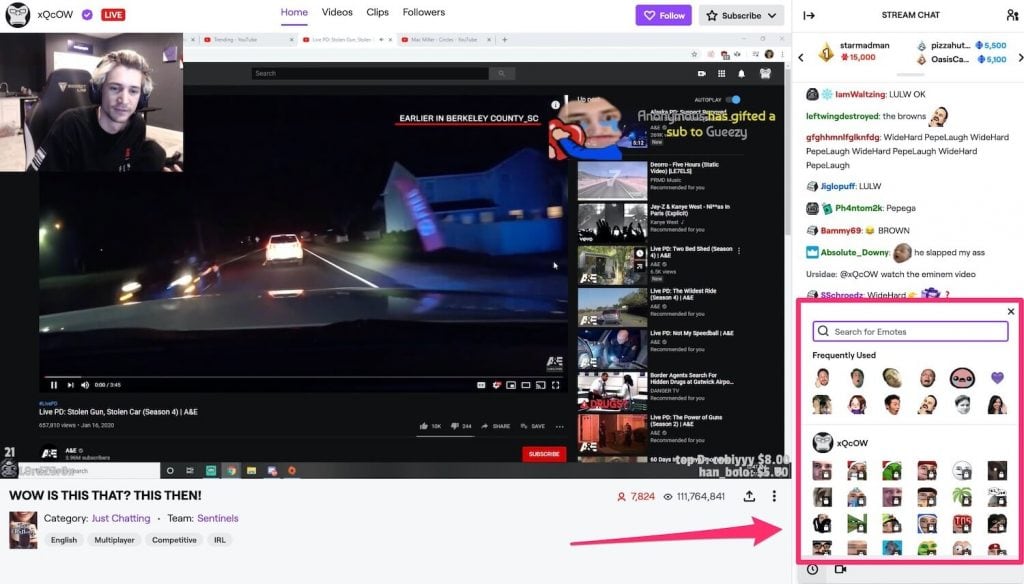
Task: Toggle YouTube Autoplay switch
Action: (734, 99)
